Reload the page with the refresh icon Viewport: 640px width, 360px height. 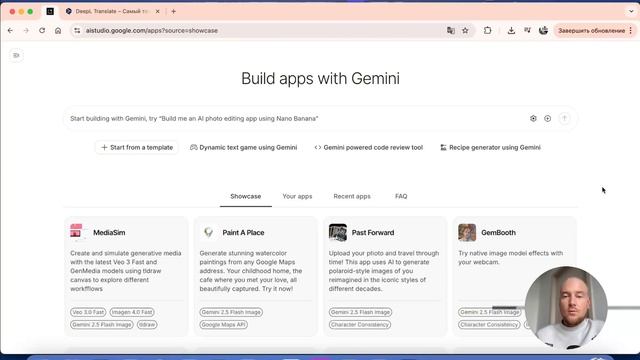click(x=42, y=31)
